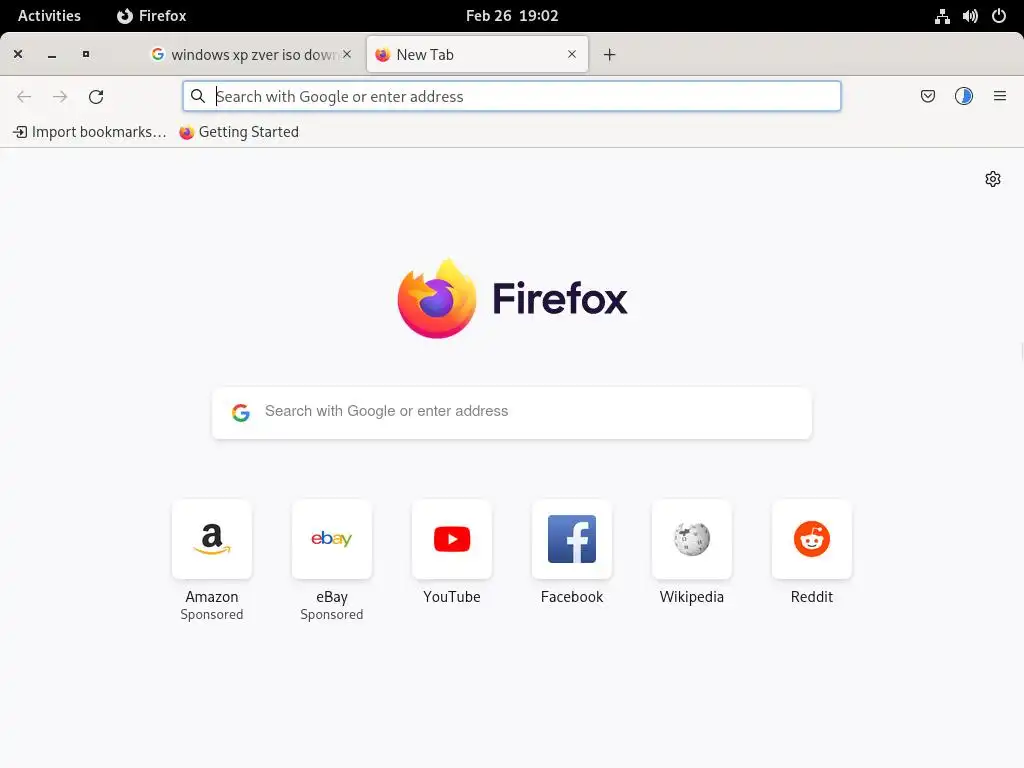Click the volume speaker icon
Image resolution: width=1024 pixels, height=768 pixels.
click(x=970, y=16)
